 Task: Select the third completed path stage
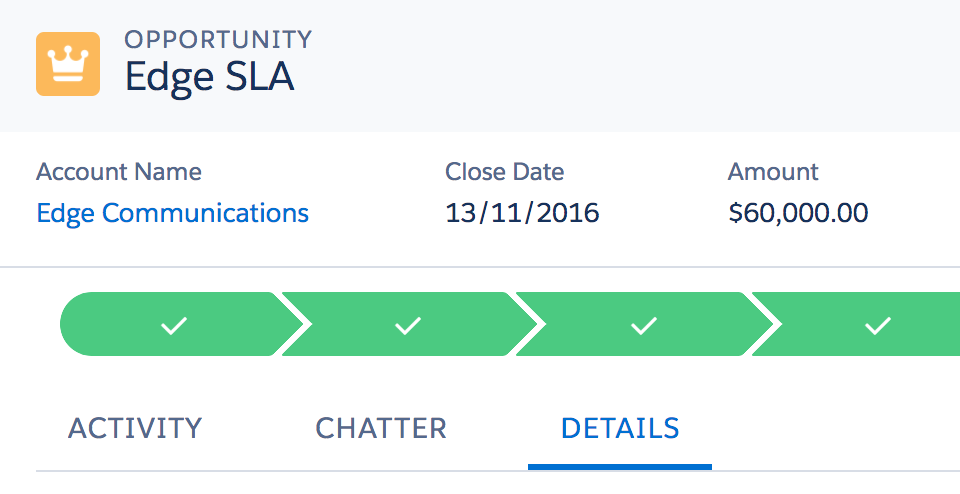(x=644, y=324)
